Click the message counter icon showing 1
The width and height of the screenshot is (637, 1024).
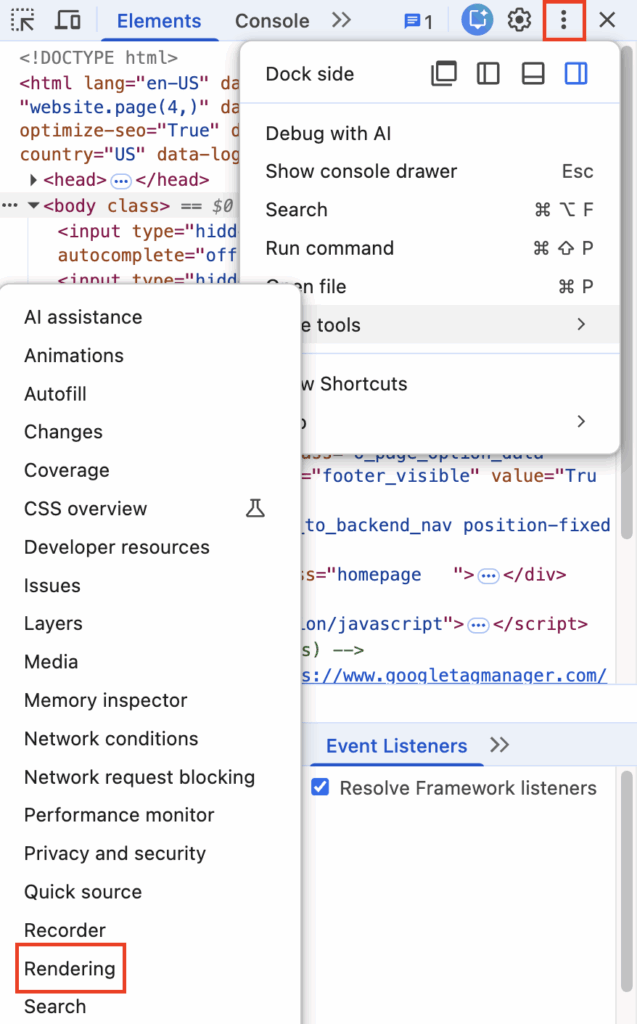tap(413, 20)
